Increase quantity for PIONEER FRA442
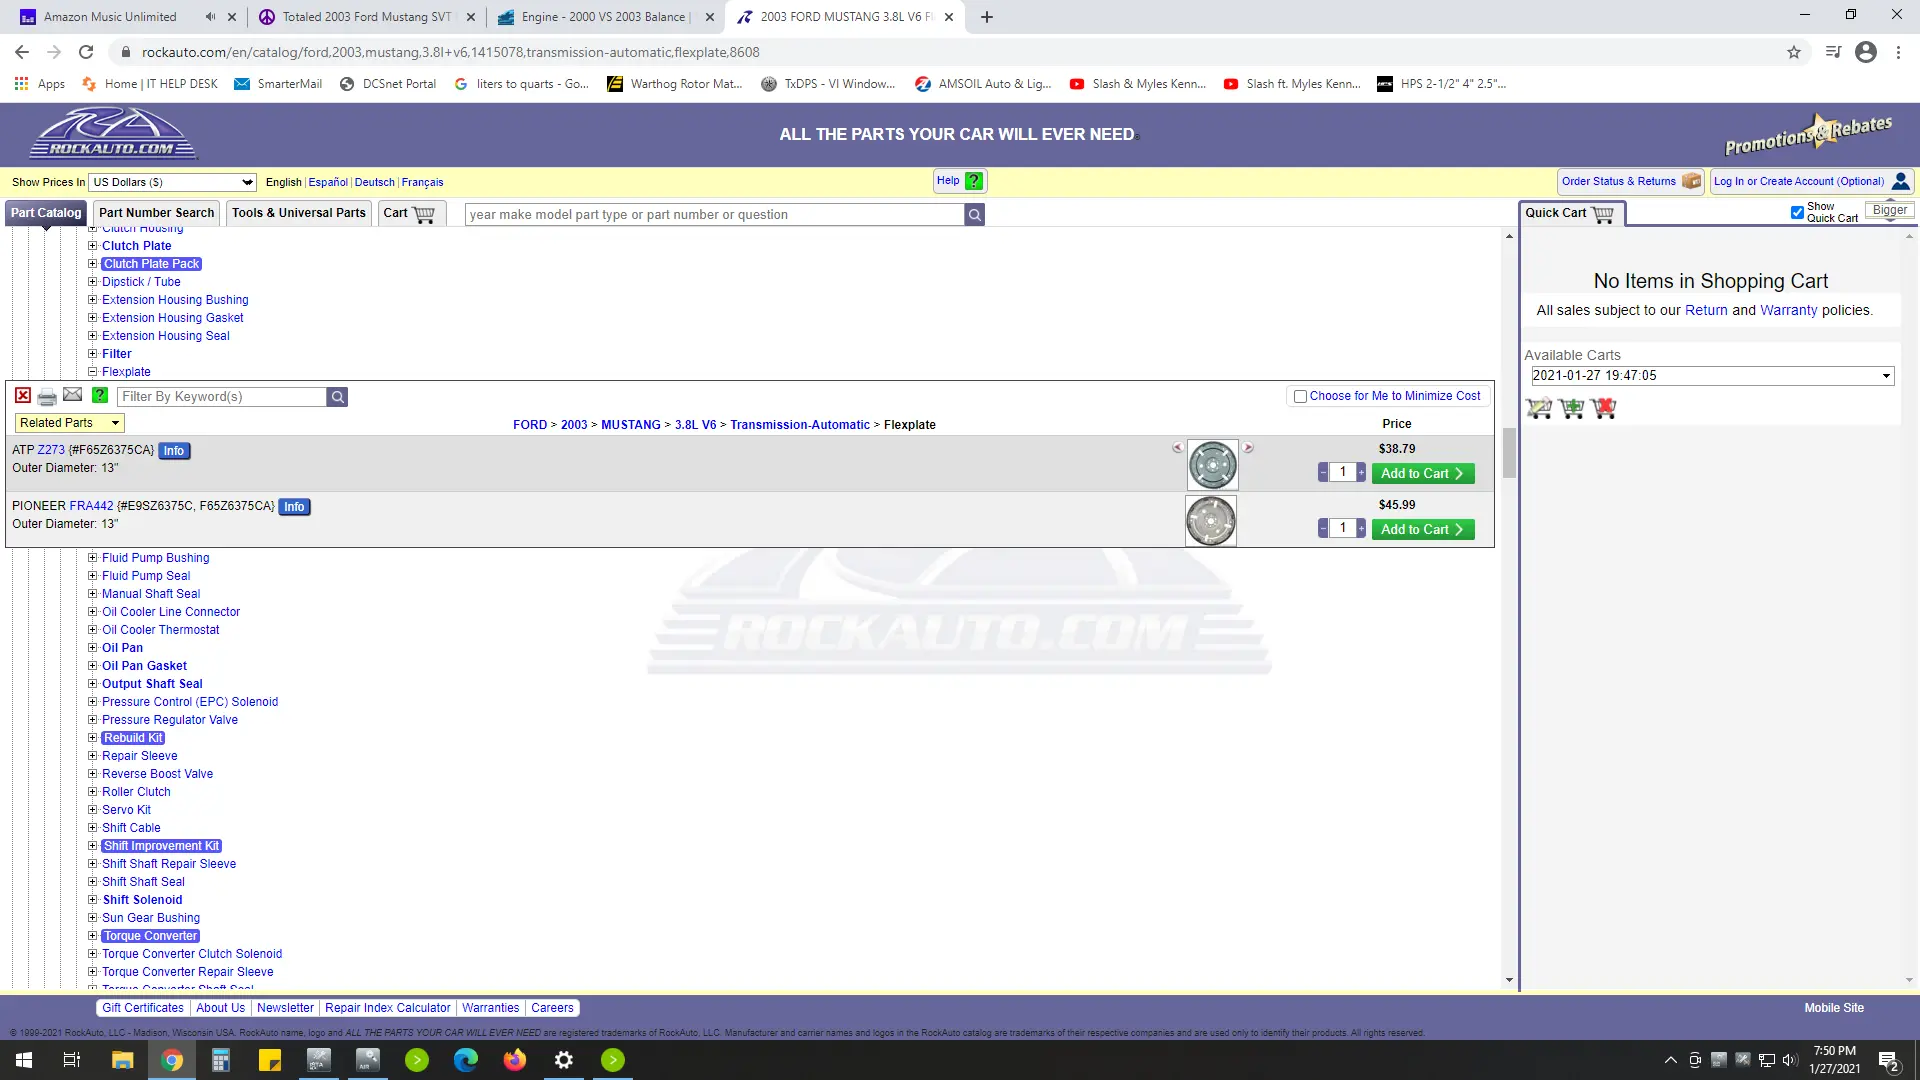This screenshot has width=1920, height=1080. click(1361, 529)
